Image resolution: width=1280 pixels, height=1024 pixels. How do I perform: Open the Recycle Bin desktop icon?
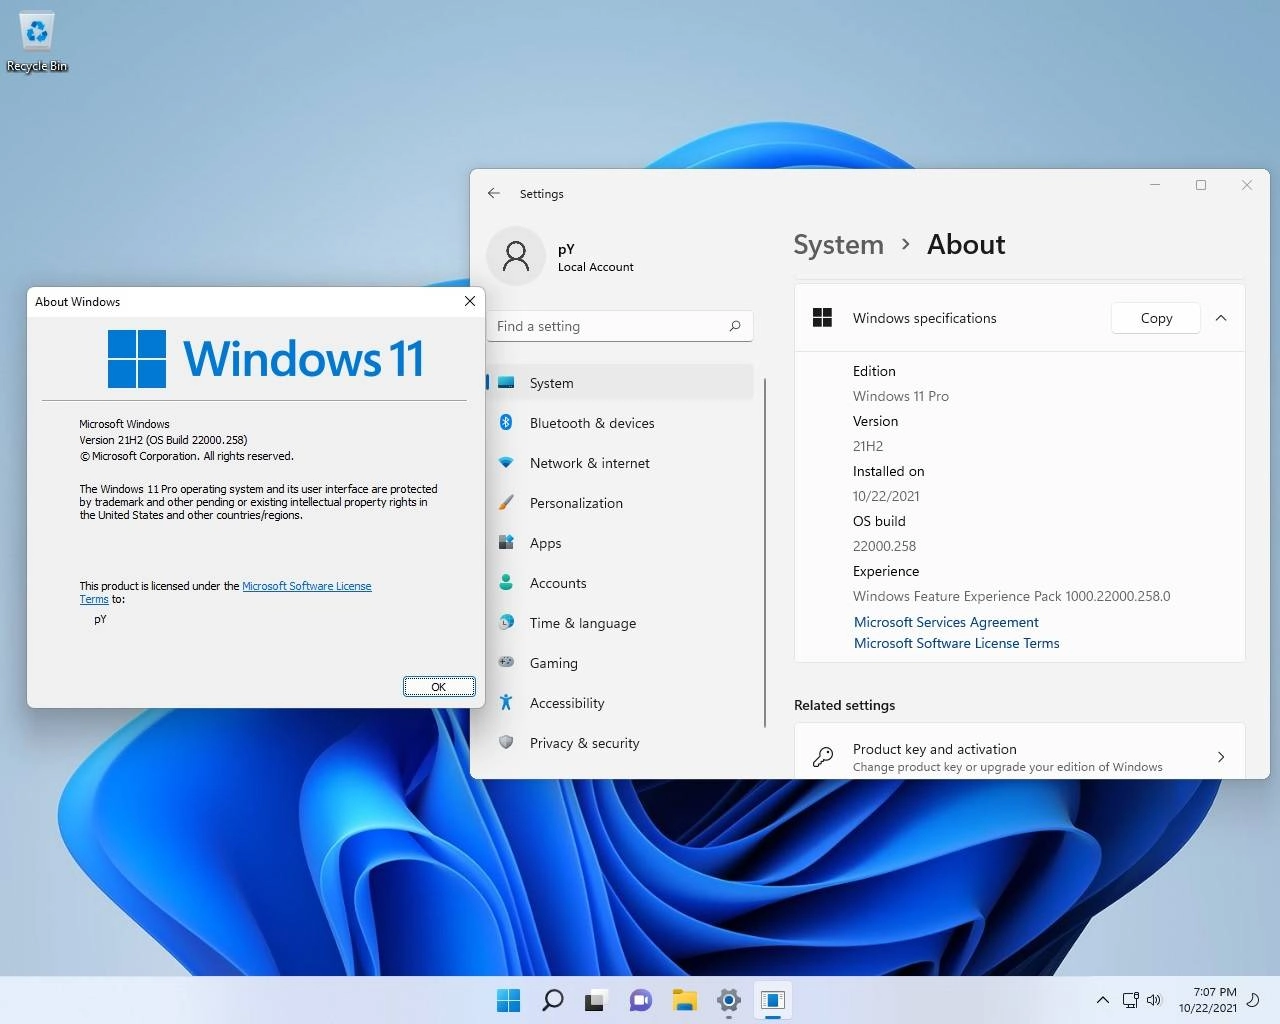[37, 42]
